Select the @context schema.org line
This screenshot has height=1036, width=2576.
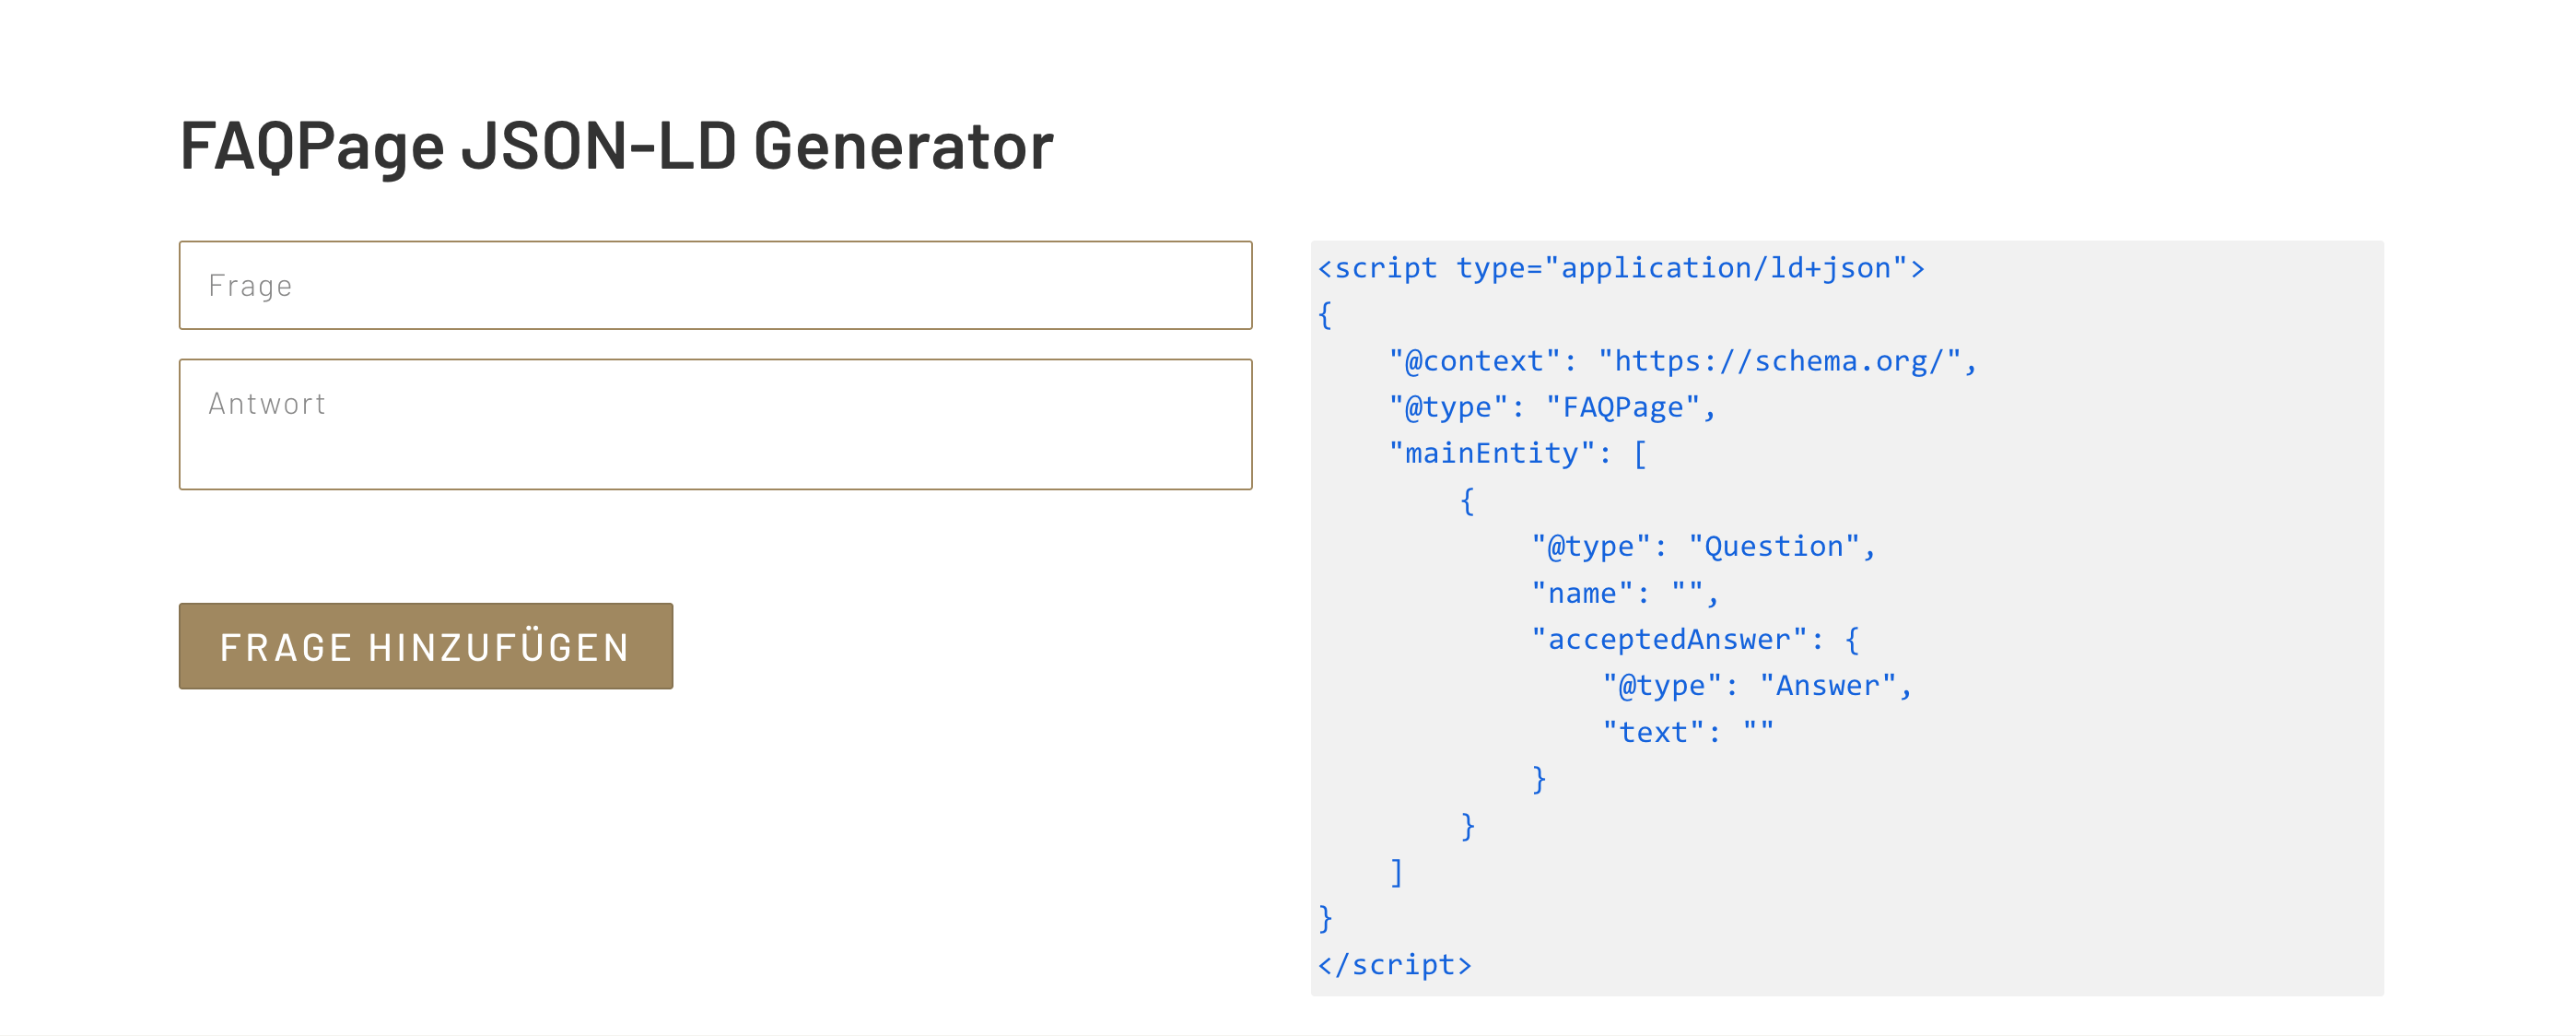(x=1682, y=361)
